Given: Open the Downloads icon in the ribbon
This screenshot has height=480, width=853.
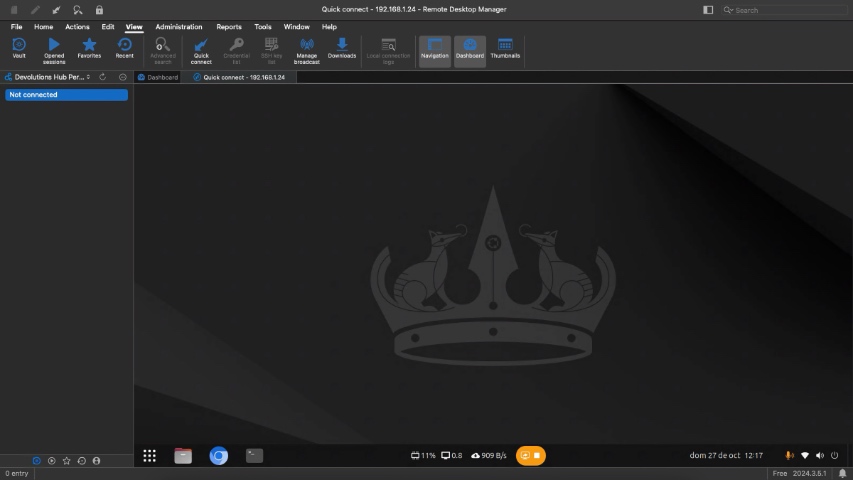Looking at the screenshot, I should pyautogui.click(x=342, y=48).
